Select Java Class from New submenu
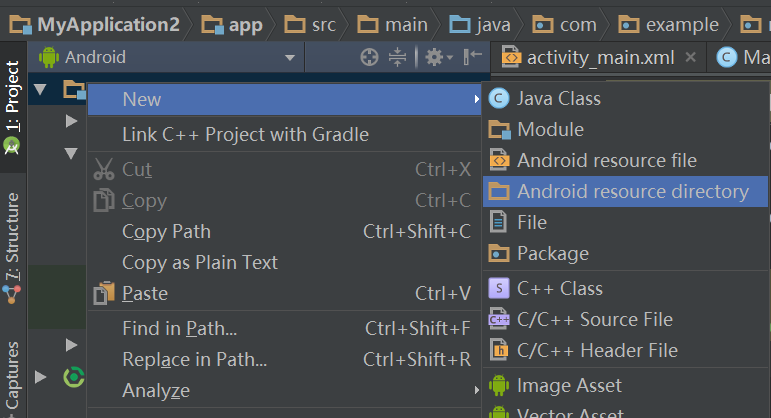The image size is (771, 418). click(558, 98)
